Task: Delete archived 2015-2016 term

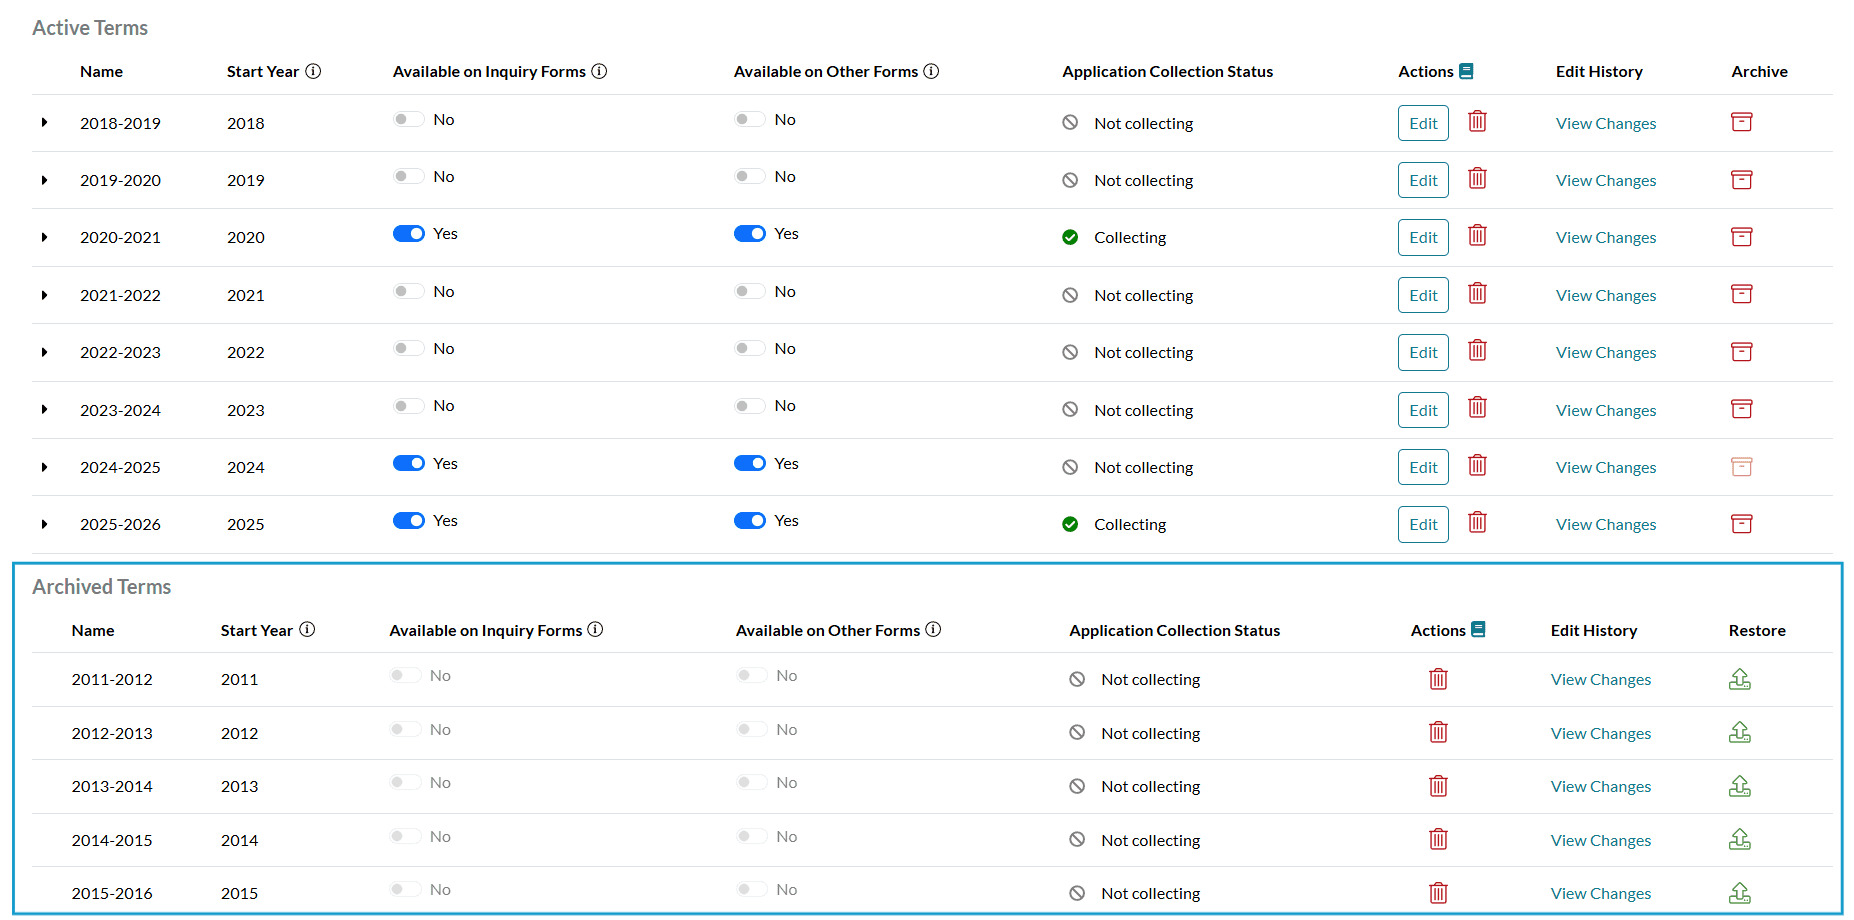Action: pyautogui.click(x=1438, y=893)
